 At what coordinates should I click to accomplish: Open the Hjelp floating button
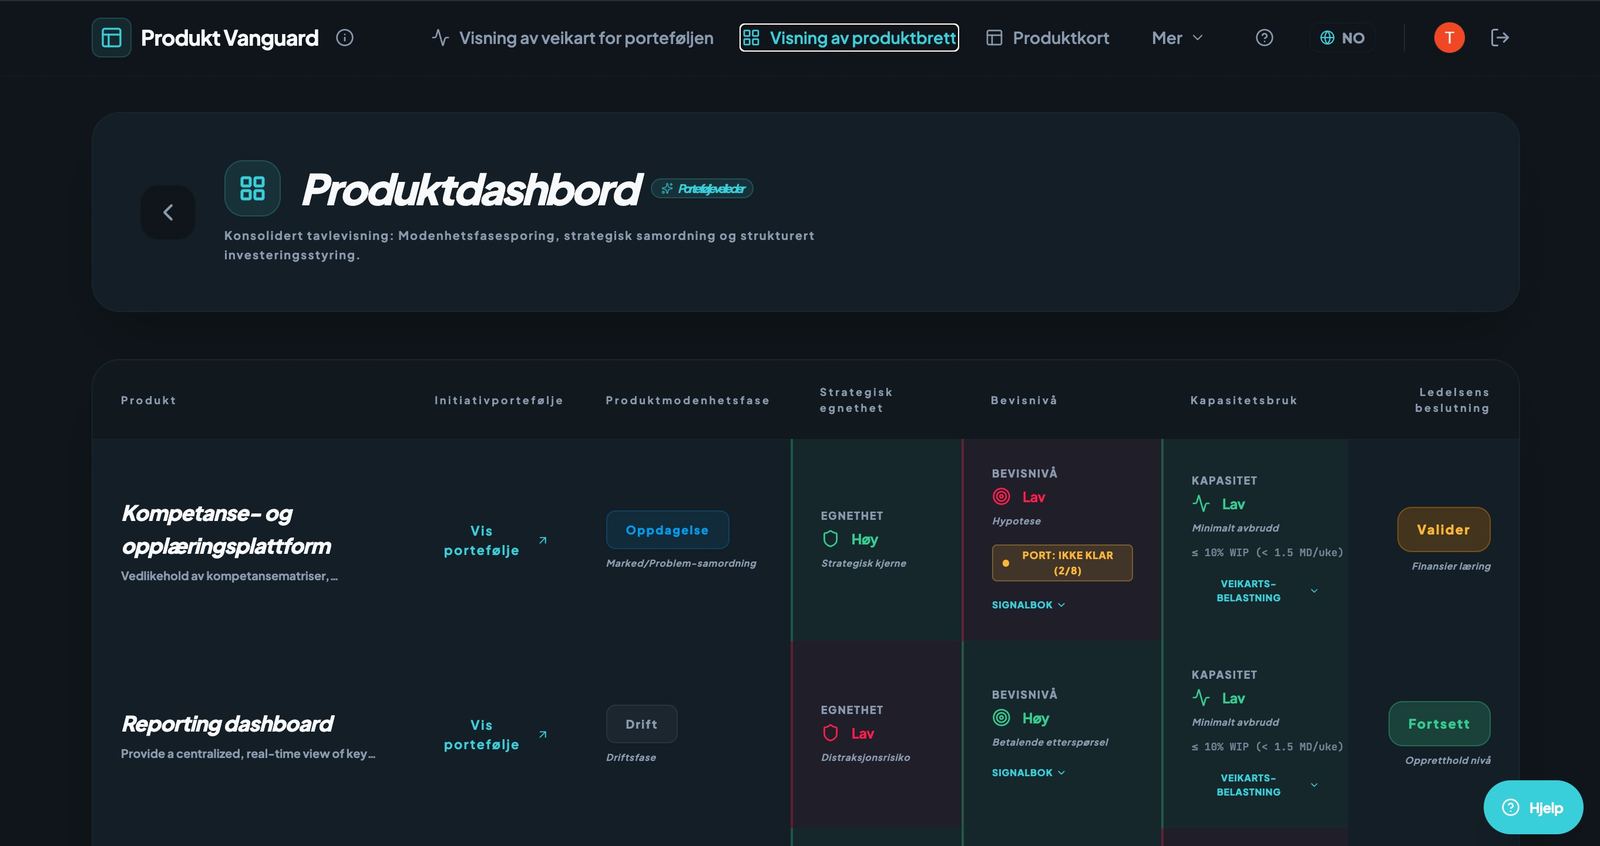coord(1533,808)
